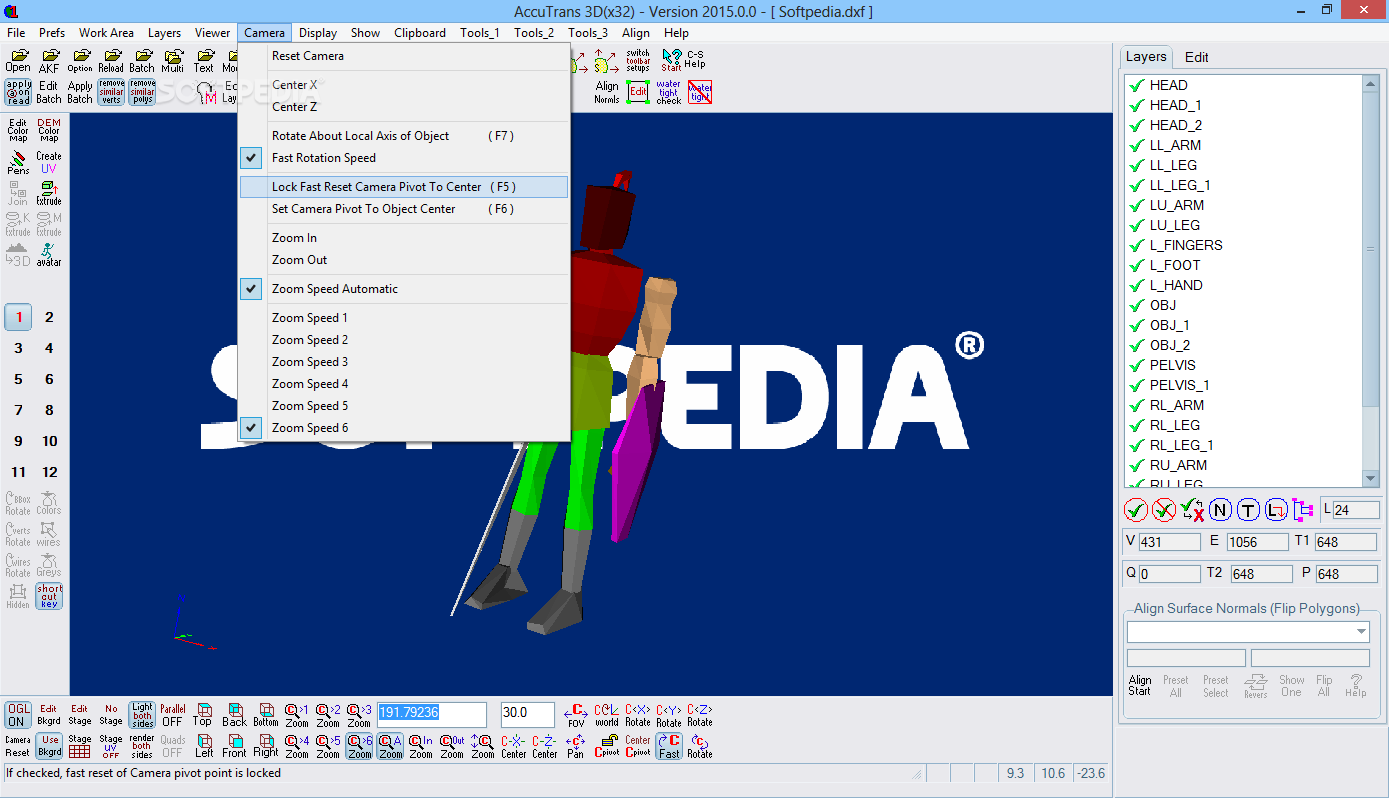1389x798 pixels.
Task: Click the Edit Stage button
Action: (x=80, y=714)
